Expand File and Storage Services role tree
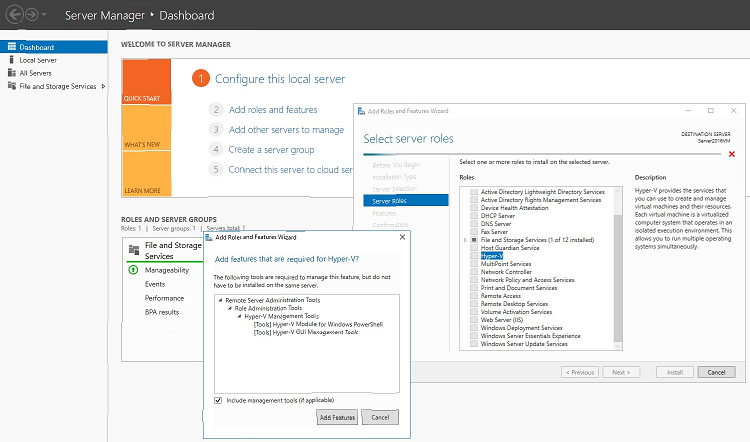 [x=465, y=240]
